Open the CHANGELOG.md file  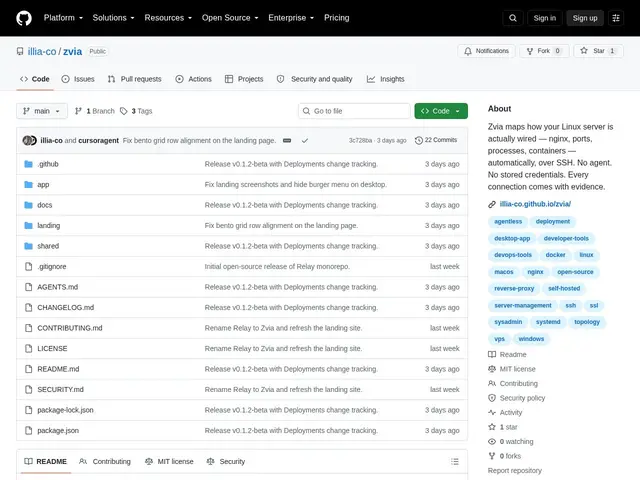65,307
